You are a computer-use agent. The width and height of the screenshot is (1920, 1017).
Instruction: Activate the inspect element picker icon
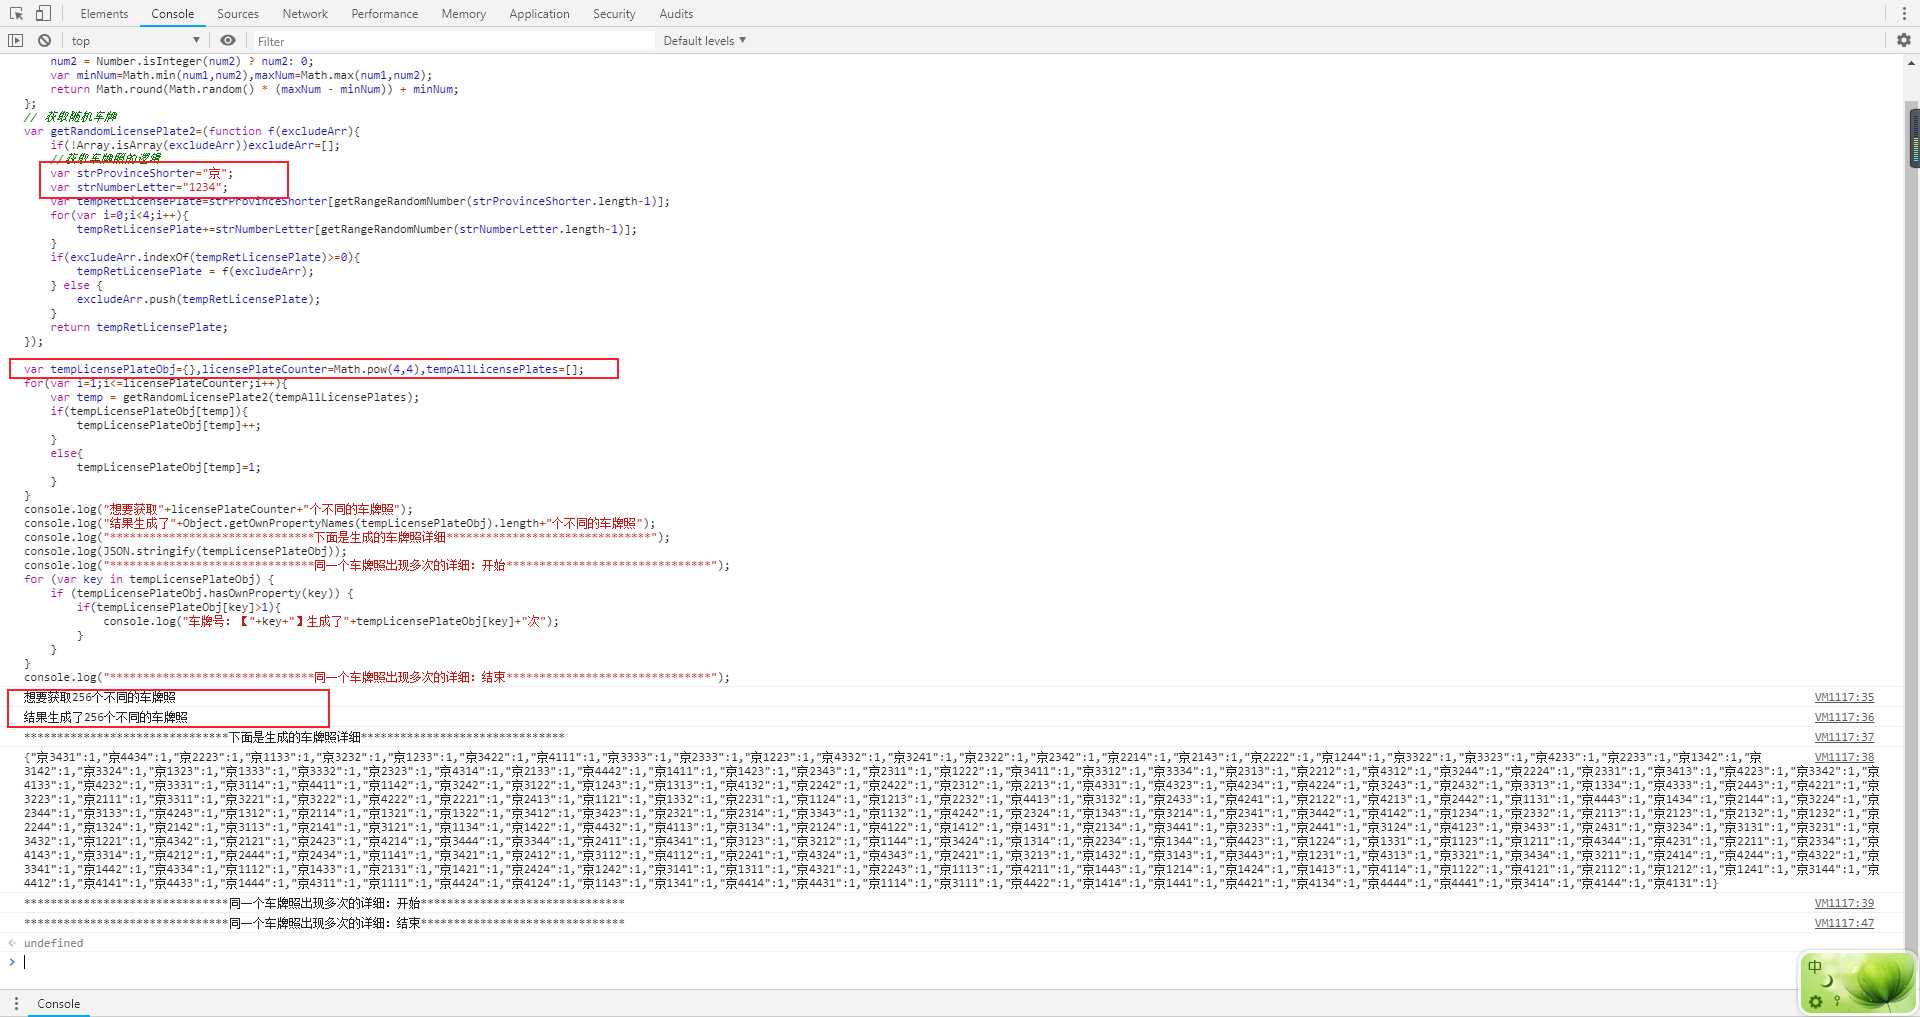tap(16, 13)
